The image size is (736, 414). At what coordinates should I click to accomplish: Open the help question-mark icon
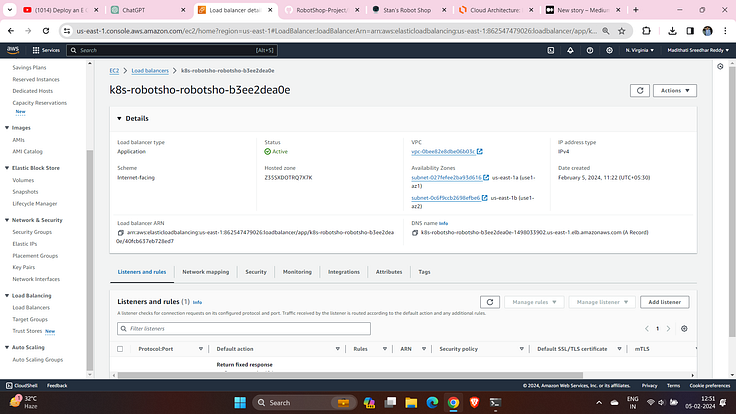click(x=590, y=50)
